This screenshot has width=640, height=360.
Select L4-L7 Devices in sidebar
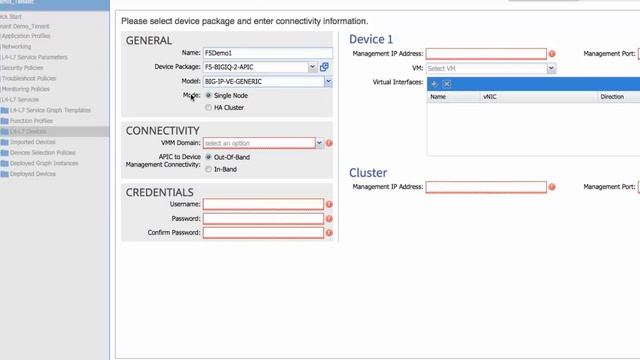pos(28,131)
